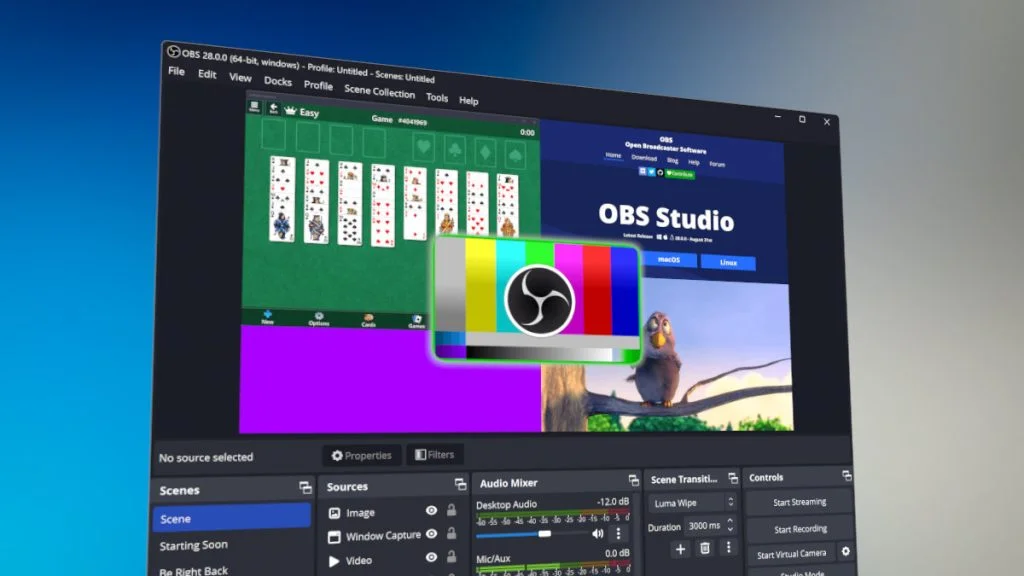Screen dimensions: 1024x576
Task: Open source Properties button
Action: pos(361,455)
